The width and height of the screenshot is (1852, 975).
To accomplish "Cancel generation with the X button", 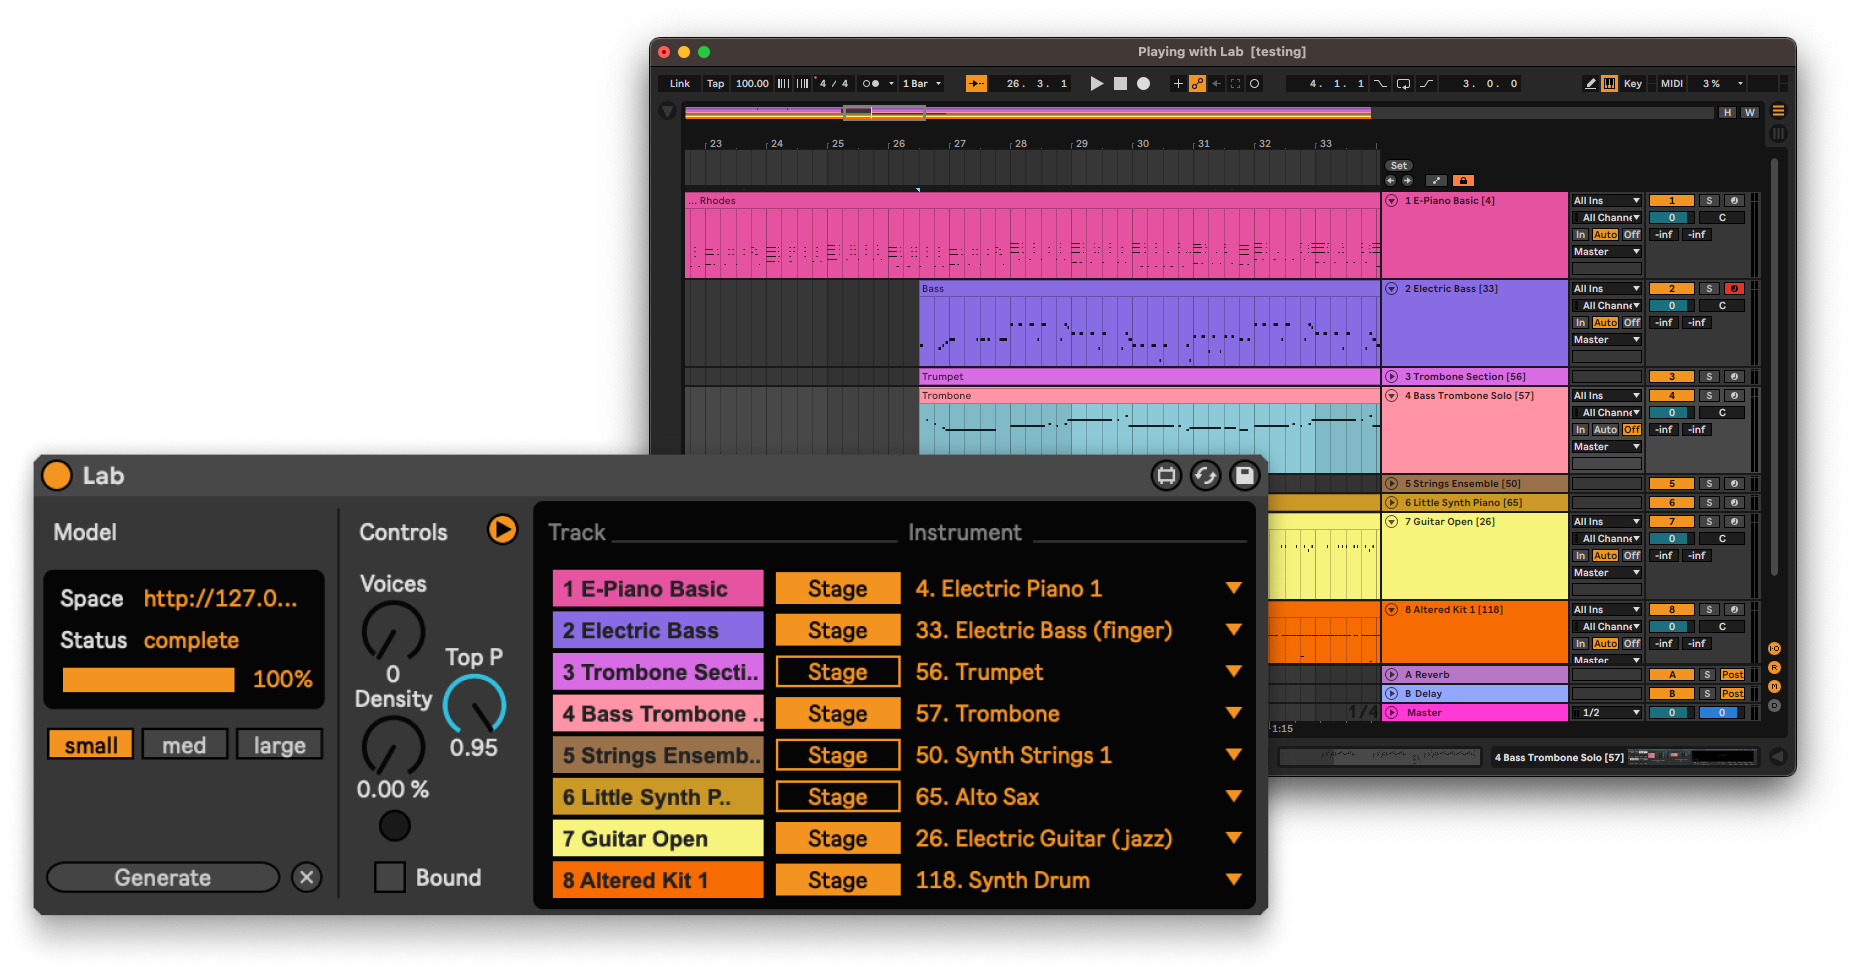I will pyautogui.click(x=307, y=878).
